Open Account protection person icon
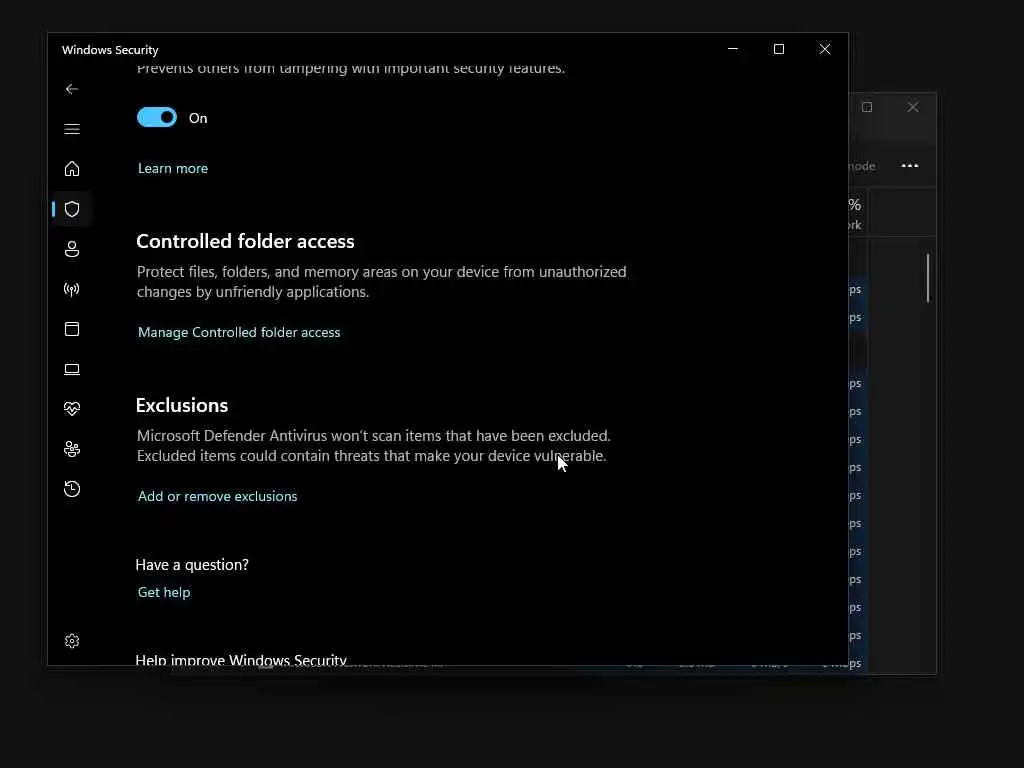 coord(72,249)
